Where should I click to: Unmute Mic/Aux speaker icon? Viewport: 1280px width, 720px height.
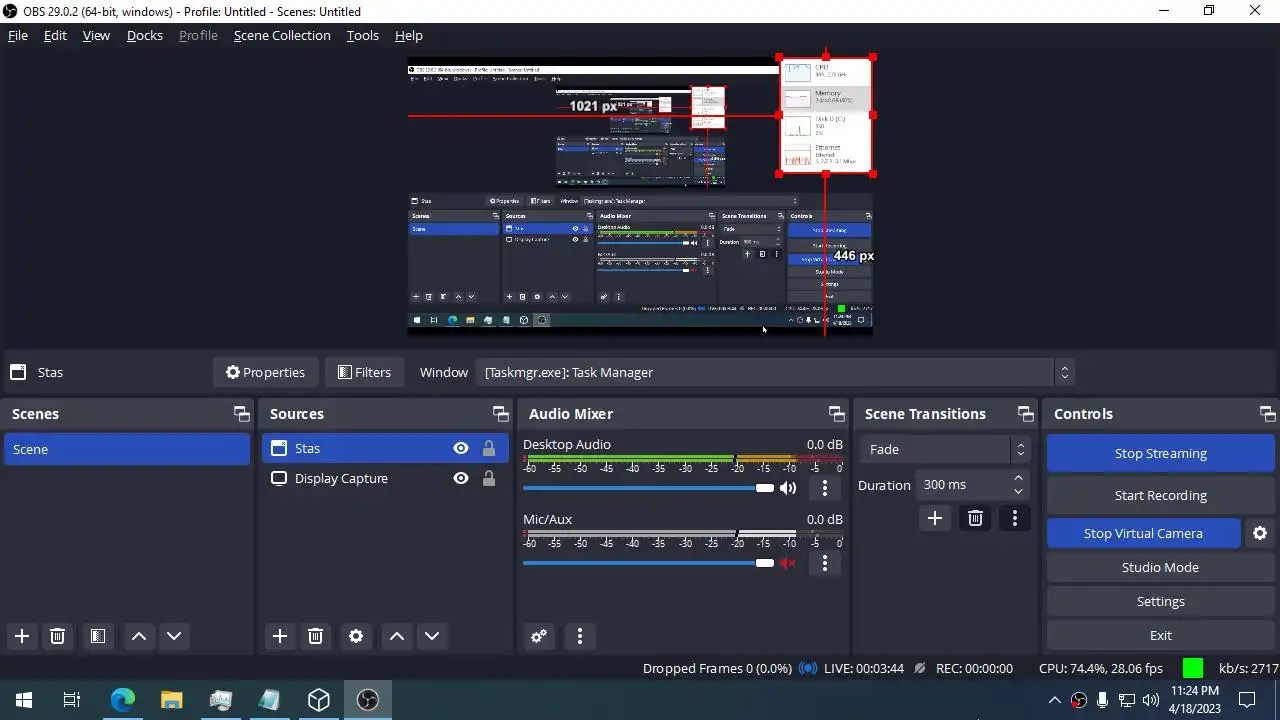(x=788, y=563)
